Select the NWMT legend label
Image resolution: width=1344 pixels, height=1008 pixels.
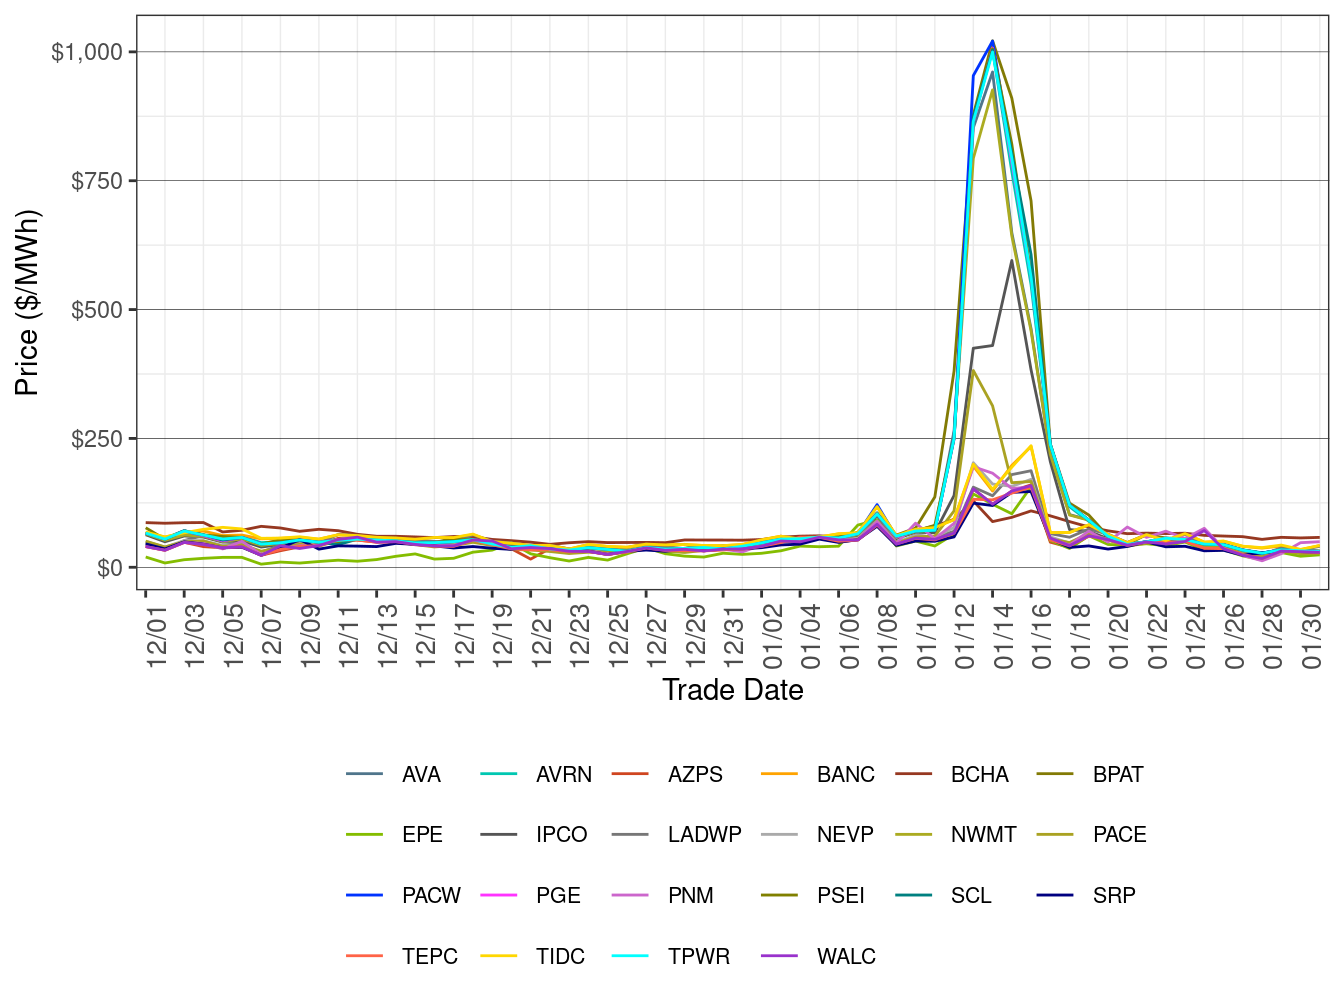(983, 835)
